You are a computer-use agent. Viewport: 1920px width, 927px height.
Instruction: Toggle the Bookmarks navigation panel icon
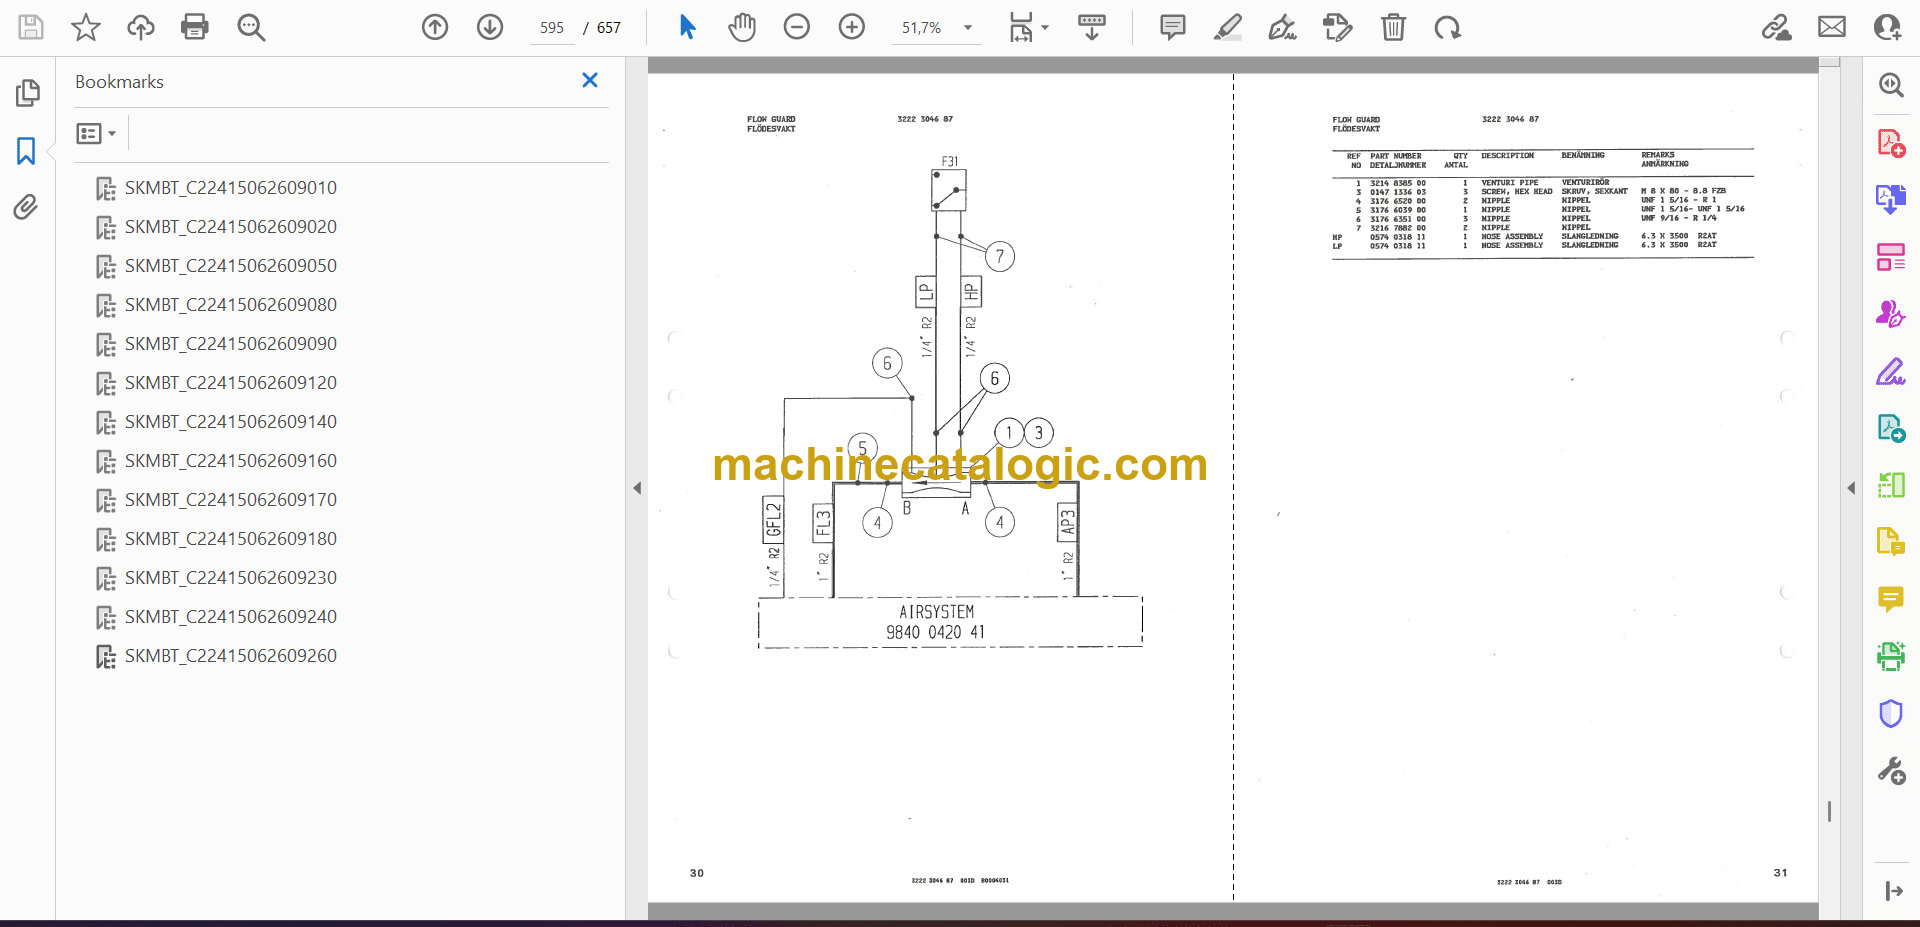[27, 151]
